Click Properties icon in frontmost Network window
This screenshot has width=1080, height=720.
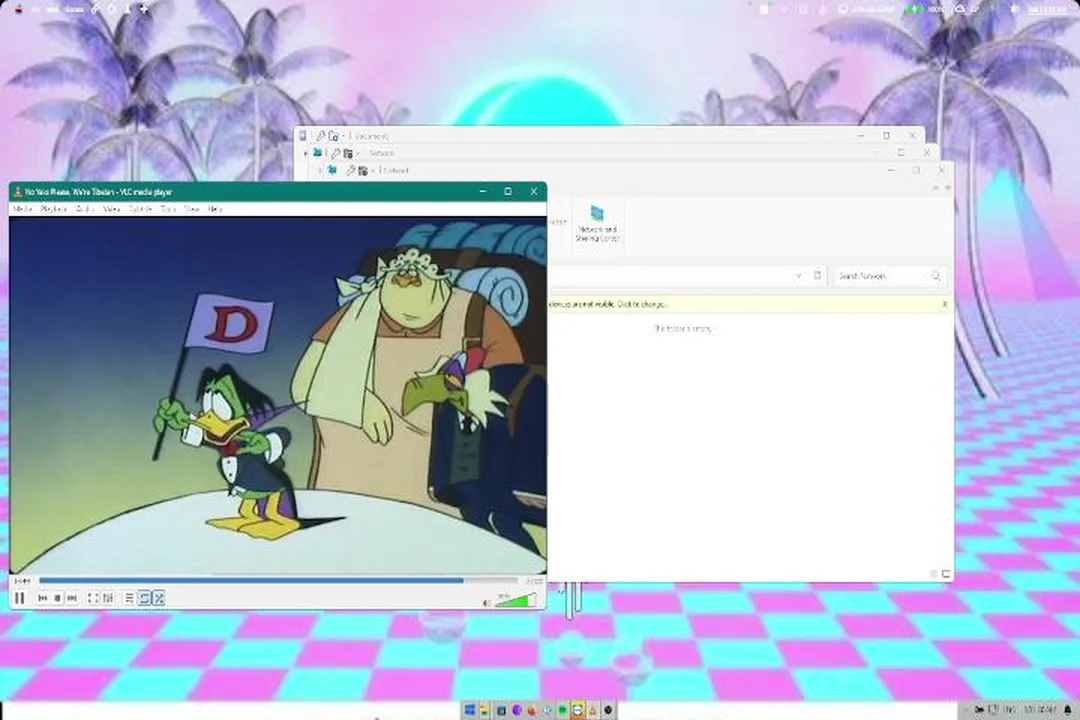(351, 170)
